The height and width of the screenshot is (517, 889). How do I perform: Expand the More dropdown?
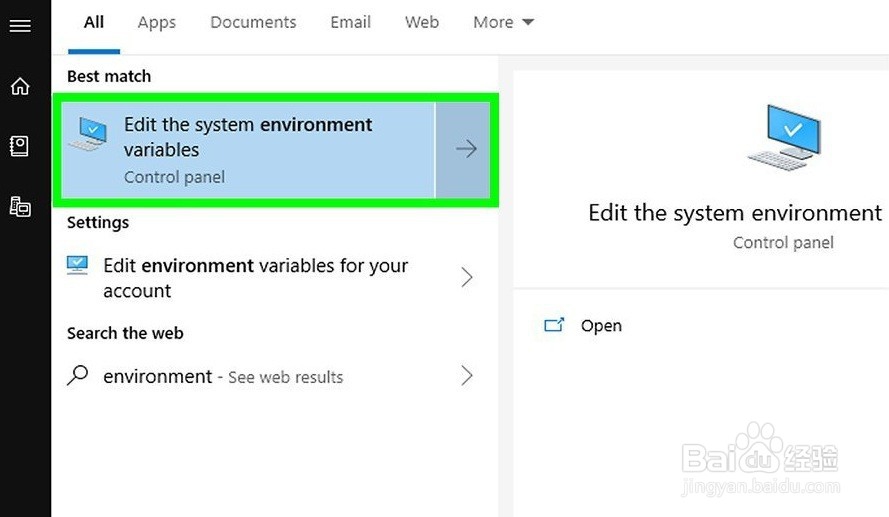click(503, 22)
